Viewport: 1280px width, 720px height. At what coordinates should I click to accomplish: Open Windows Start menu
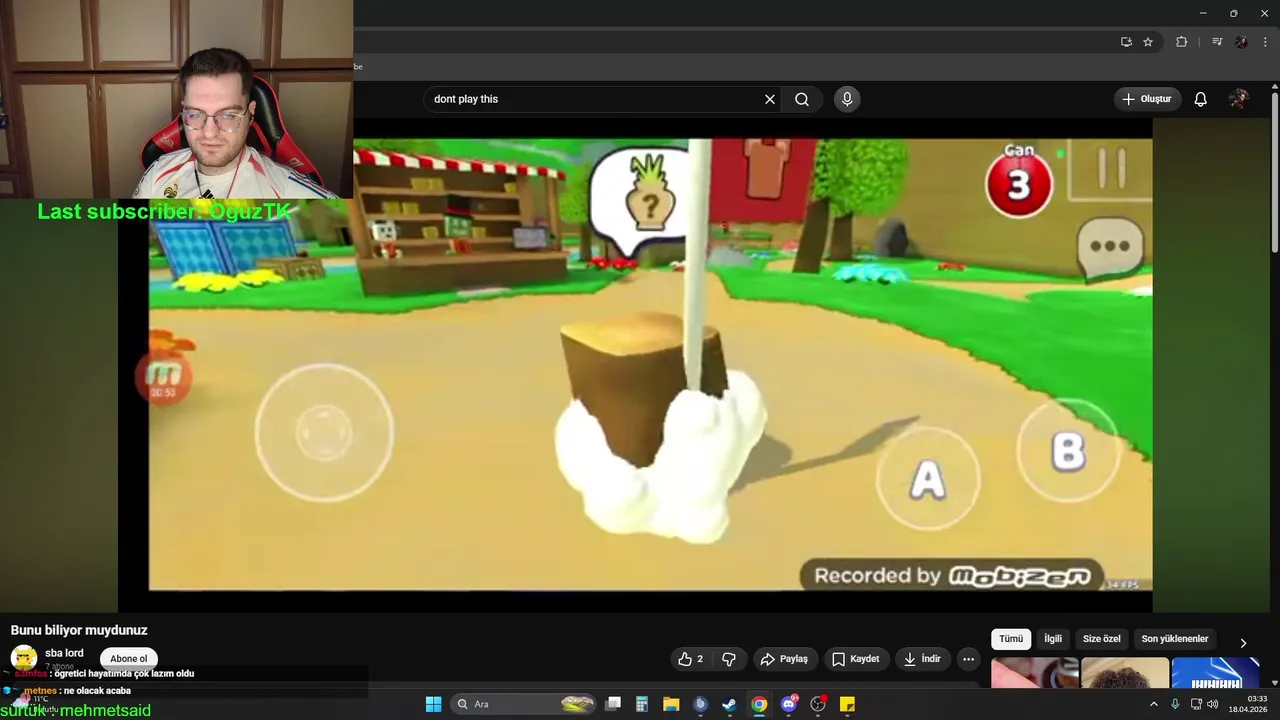[433, 704]
